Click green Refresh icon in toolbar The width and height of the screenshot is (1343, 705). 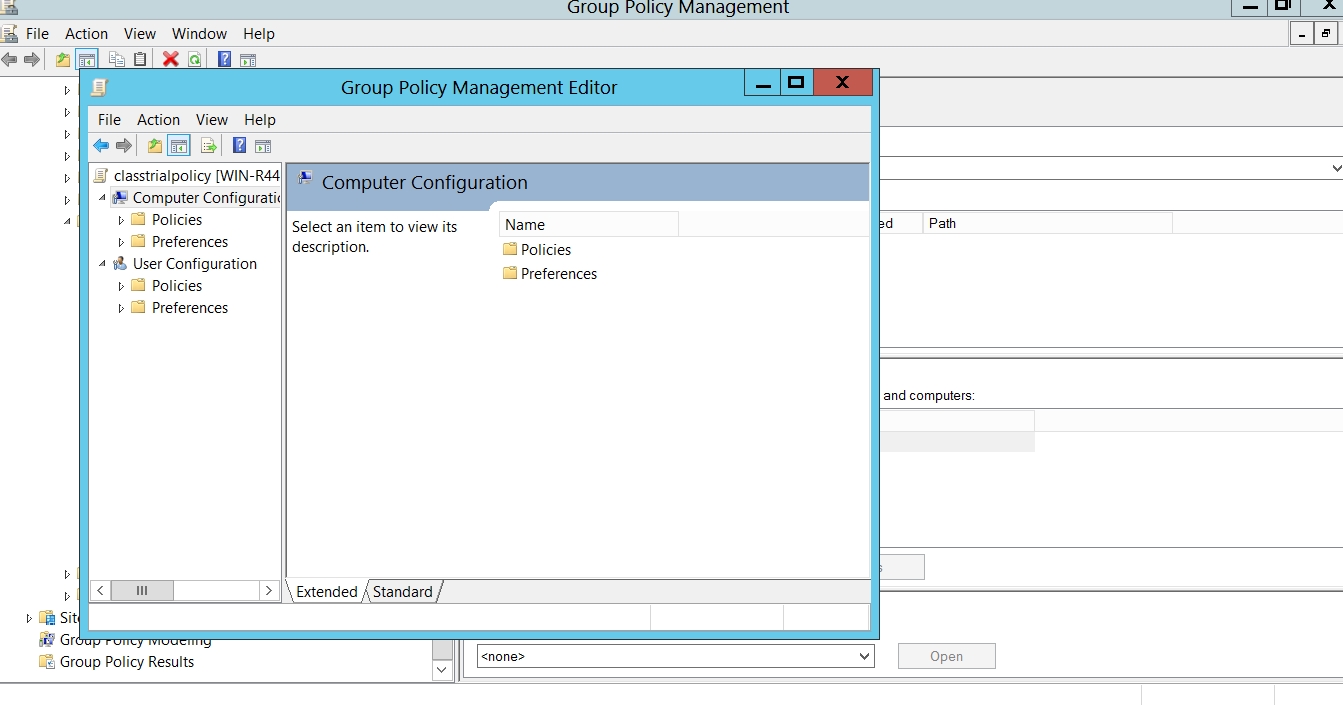194,59
